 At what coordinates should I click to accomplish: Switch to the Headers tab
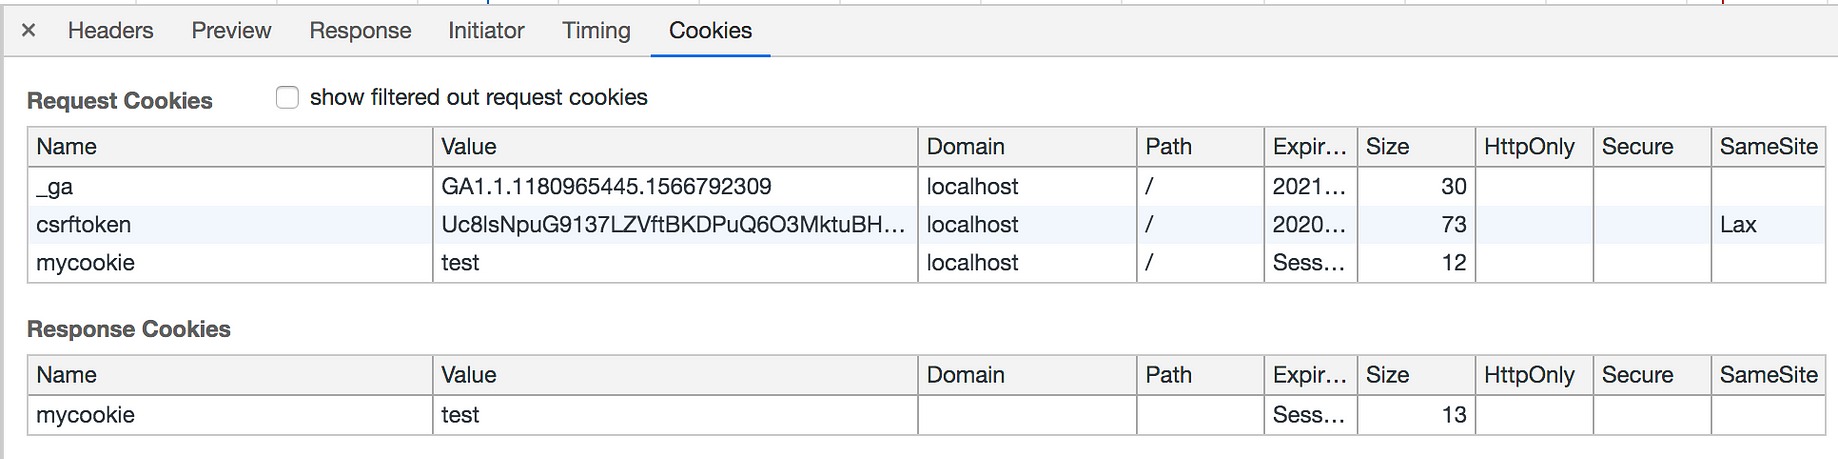point(110,30)
